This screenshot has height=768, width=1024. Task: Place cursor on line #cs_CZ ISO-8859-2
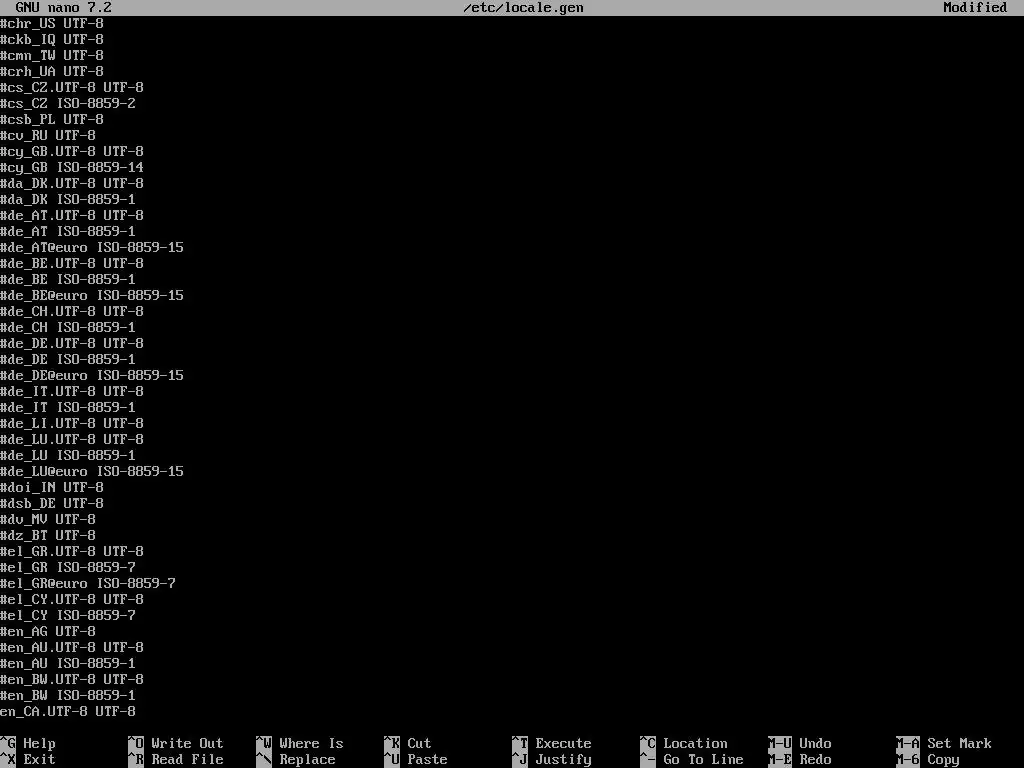[x=68, y=103]
